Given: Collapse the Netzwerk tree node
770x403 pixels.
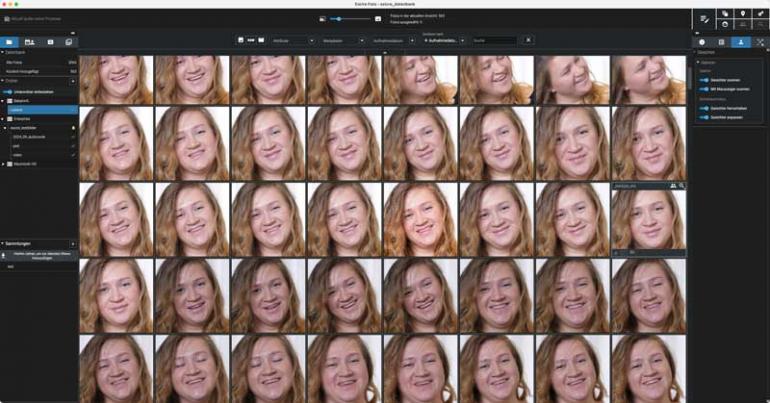Looking at the screenshot, I should tap(2, 101).
